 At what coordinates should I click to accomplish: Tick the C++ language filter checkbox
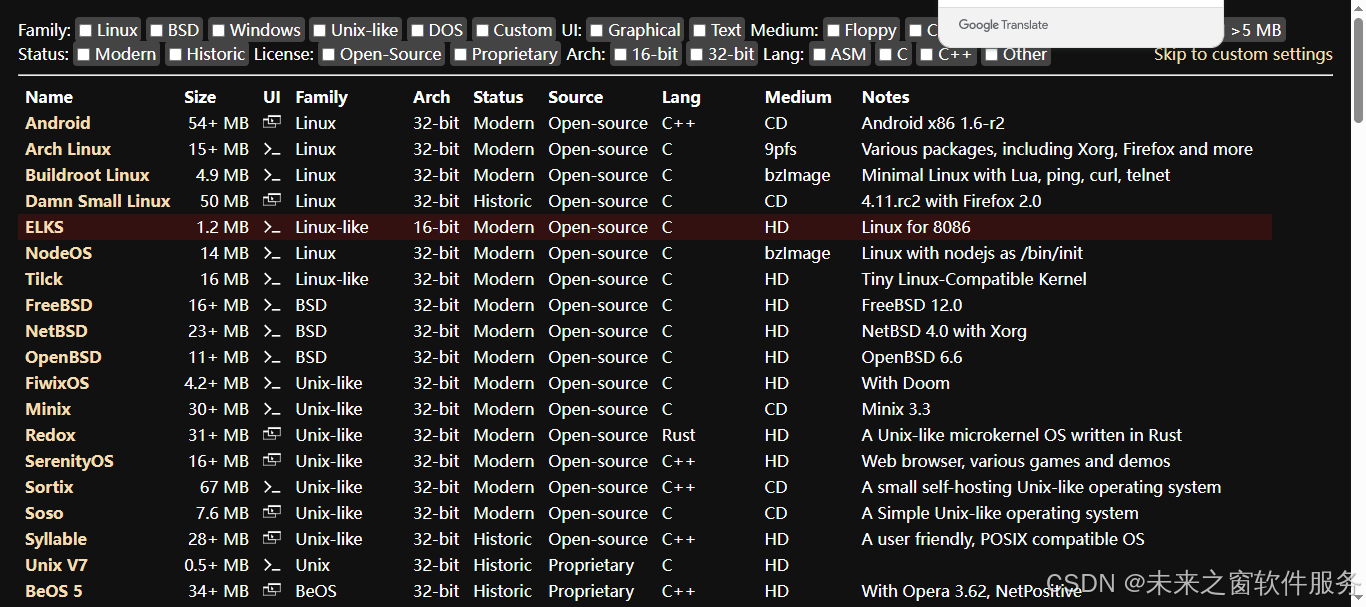(926, 55)
